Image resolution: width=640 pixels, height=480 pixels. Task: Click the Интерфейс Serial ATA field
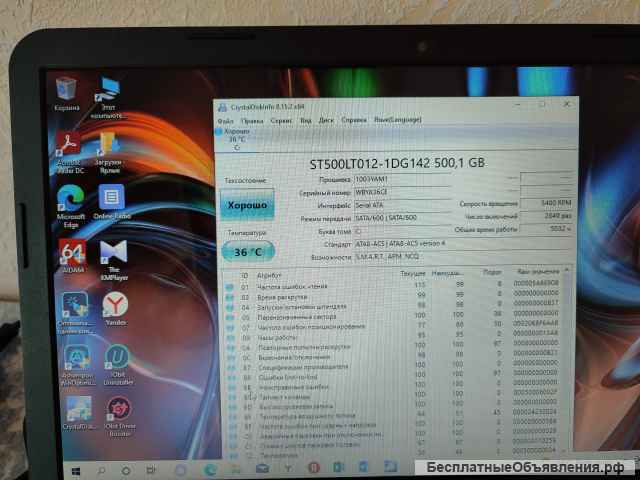click(402, 205)
